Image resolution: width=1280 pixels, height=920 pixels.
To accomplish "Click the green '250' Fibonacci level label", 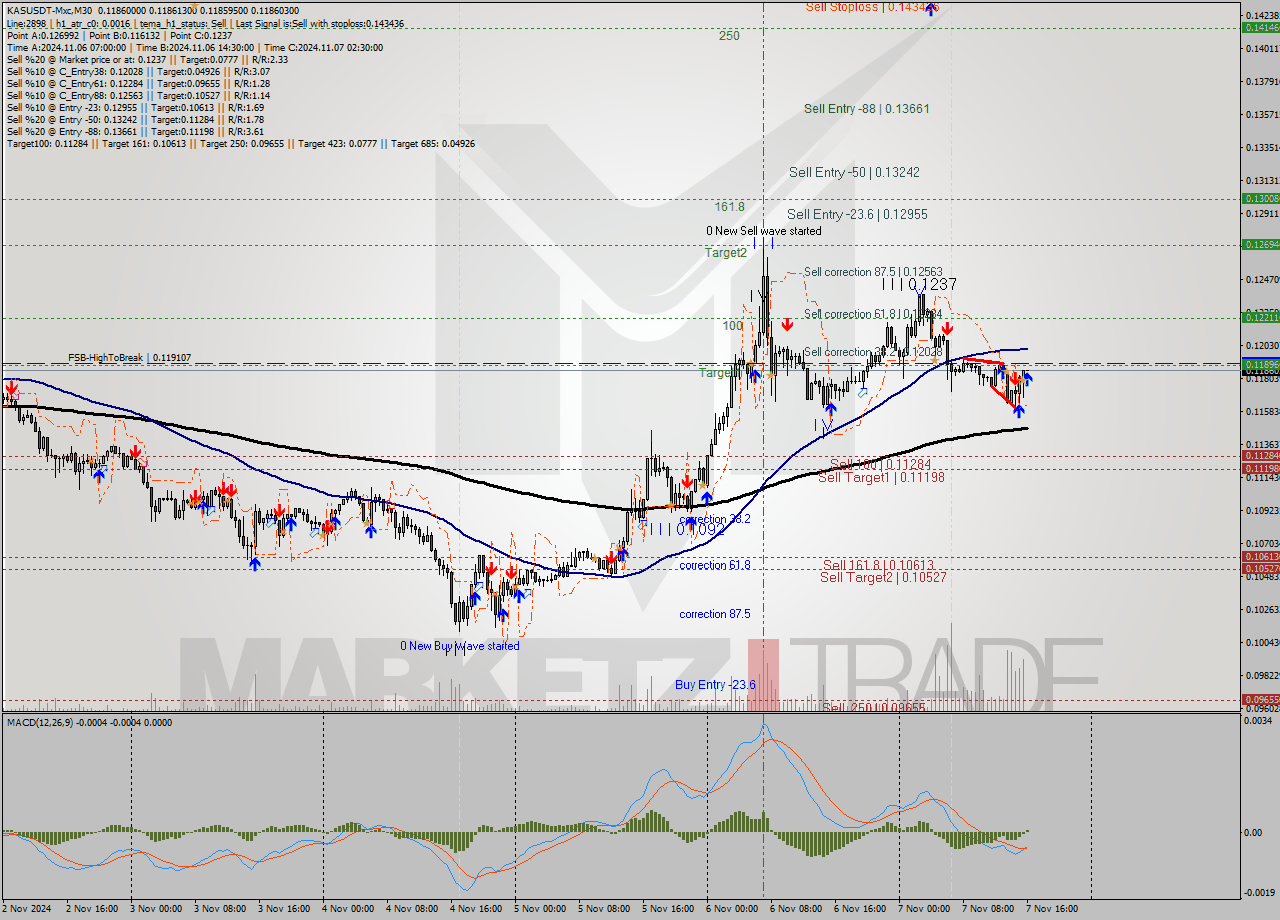I will pos(729,35).
